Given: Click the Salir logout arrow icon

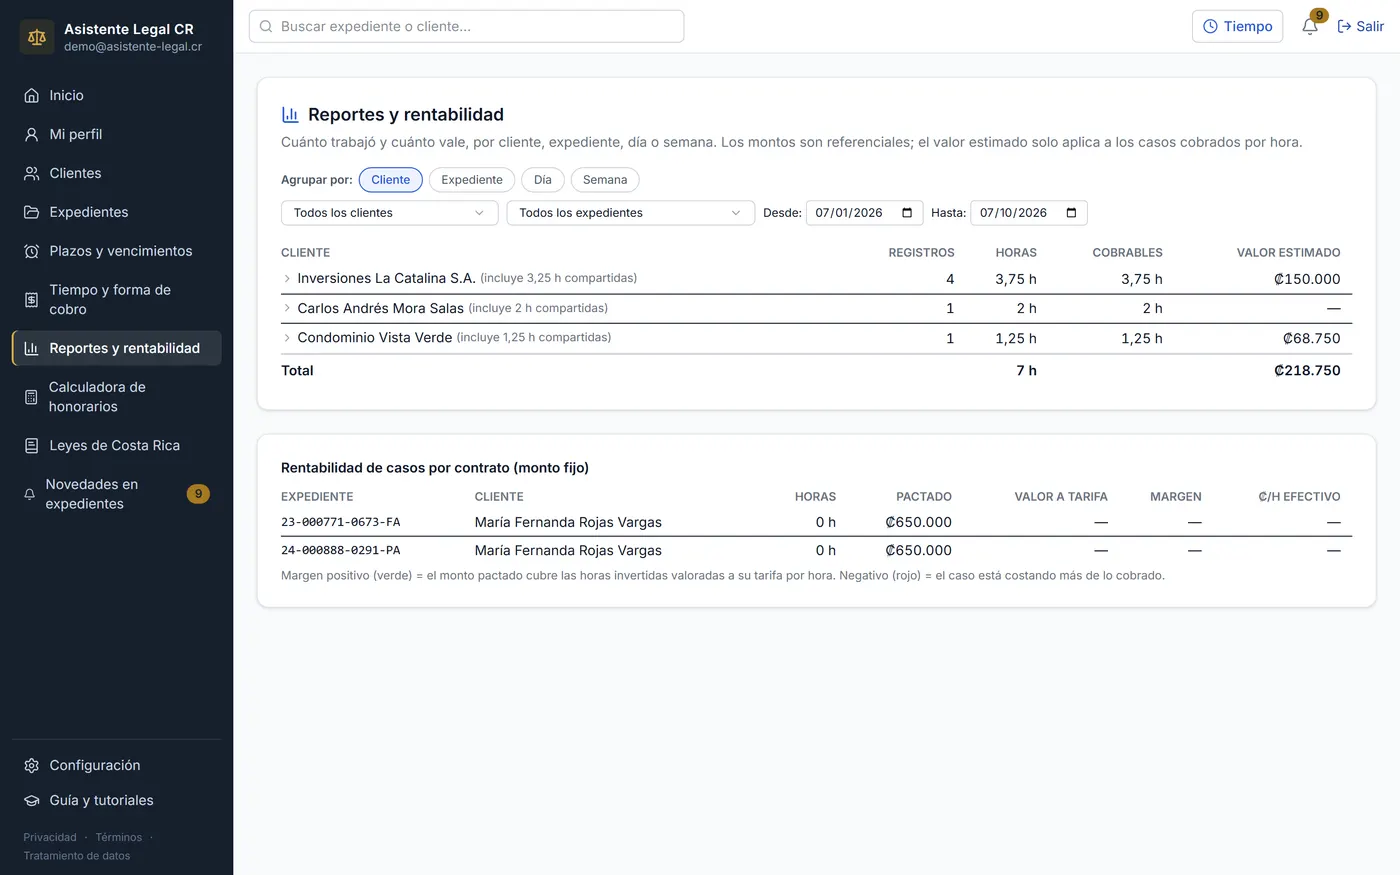Looking at the screenshot, I should 1344,27.
